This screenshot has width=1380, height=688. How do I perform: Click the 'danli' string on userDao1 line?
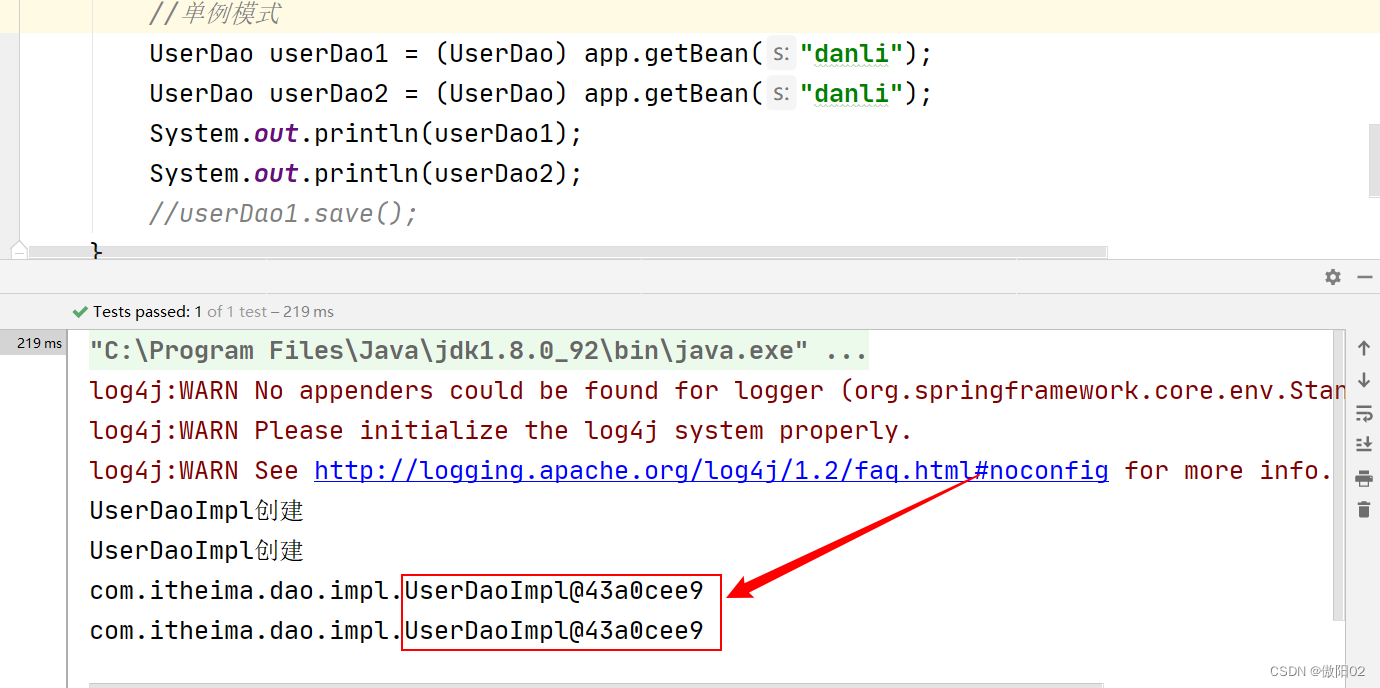coord(852,54)
